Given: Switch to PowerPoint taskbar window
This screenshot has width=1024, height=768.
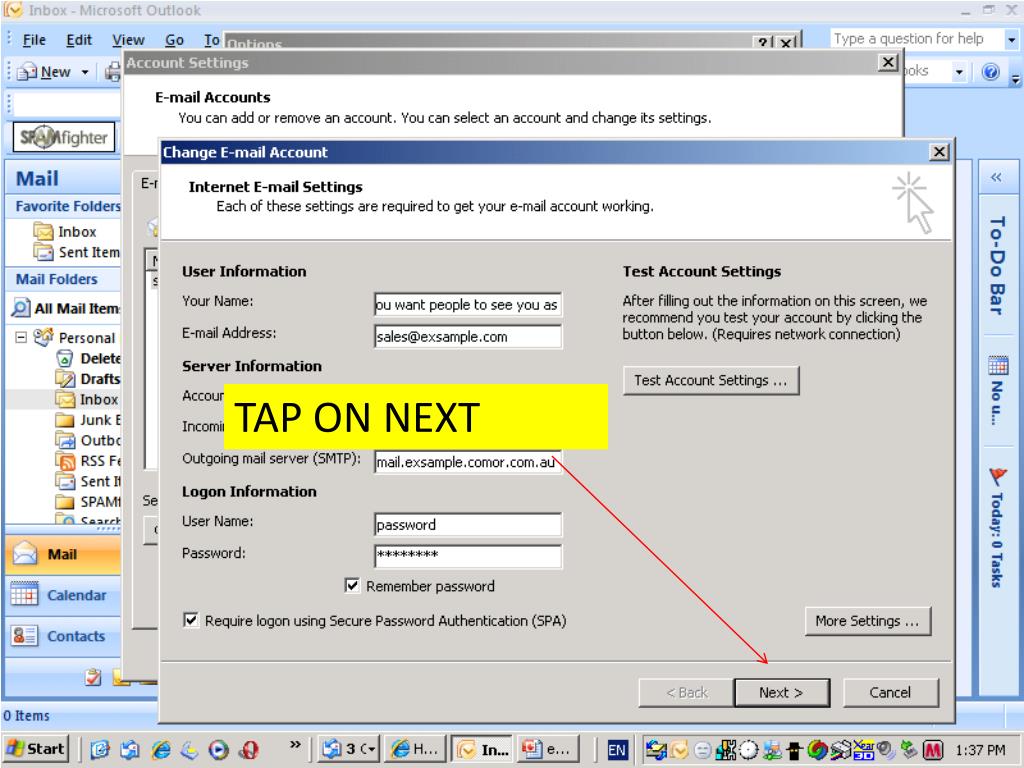Looking at the screenshot, I should 547,749.
